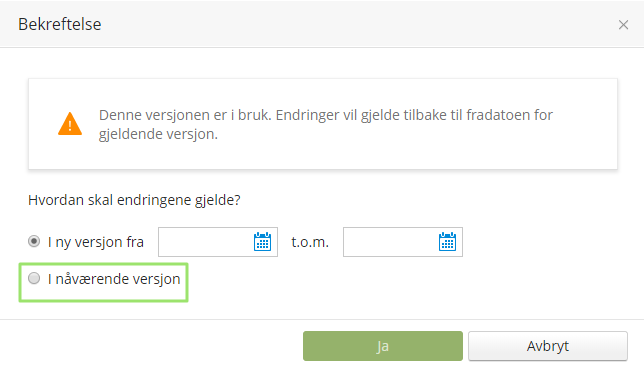Image resolution: width=644 pixels, height=377 pixels.
Task: Open the calendar picker for the t.o.m. date
Action: point(447,241)
